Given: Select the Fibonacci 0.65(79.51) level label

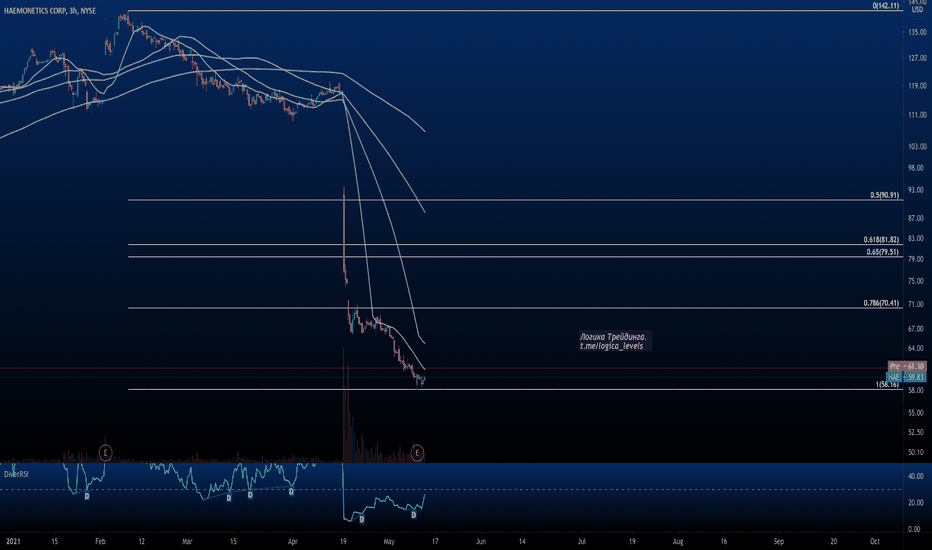Looking at the screenshot, I should (x=883, y=252).
